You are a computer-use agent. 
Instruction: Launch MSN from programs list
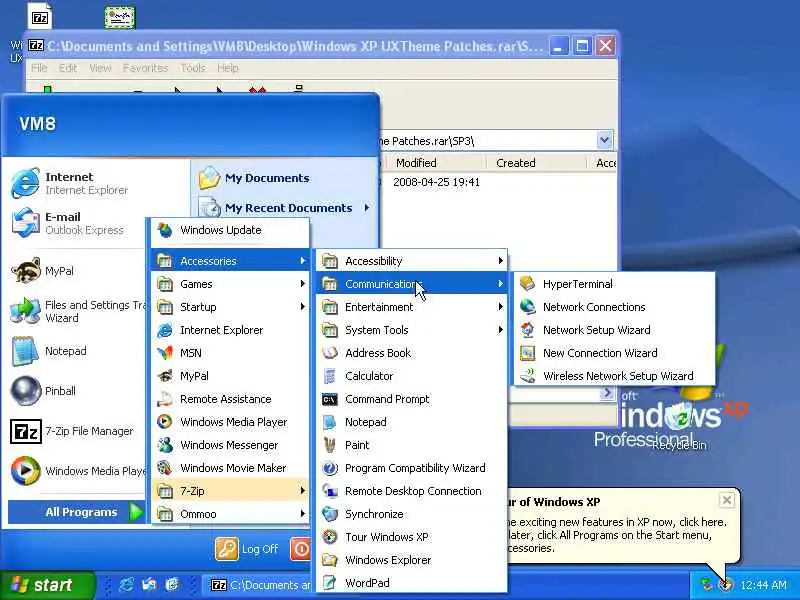click(231, 353)
